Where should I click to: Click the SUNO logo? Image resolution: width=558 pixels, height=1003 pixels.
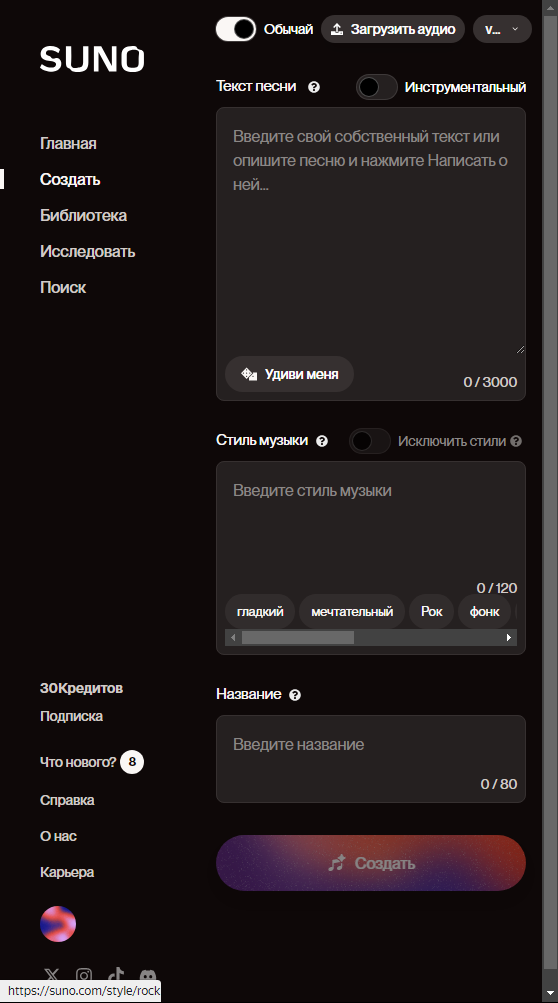(92, 59)
